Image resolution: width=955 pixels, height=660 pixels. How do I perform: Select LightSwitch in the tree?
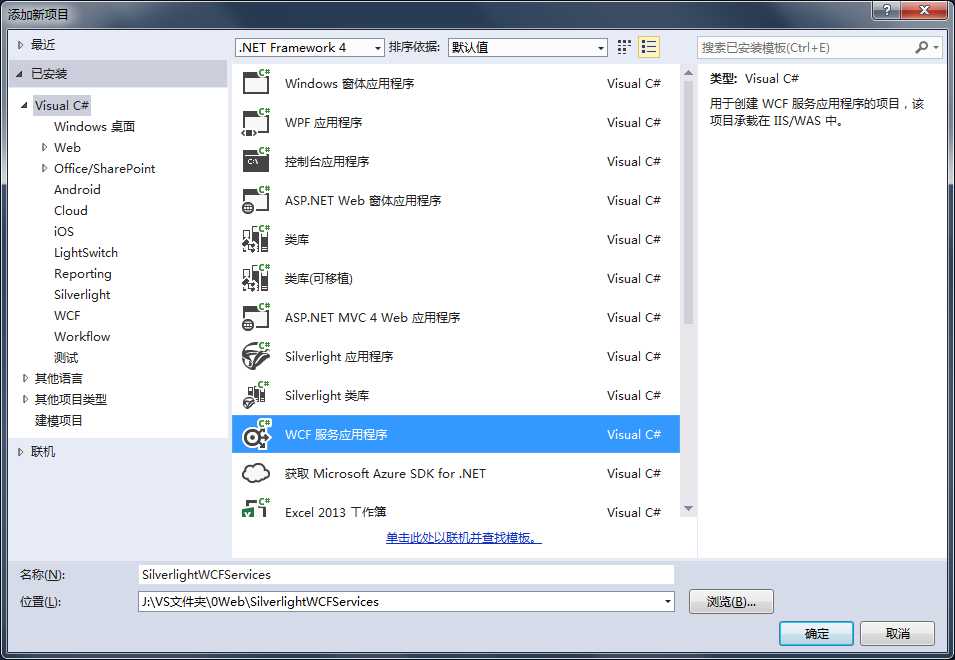coord(86,253)
